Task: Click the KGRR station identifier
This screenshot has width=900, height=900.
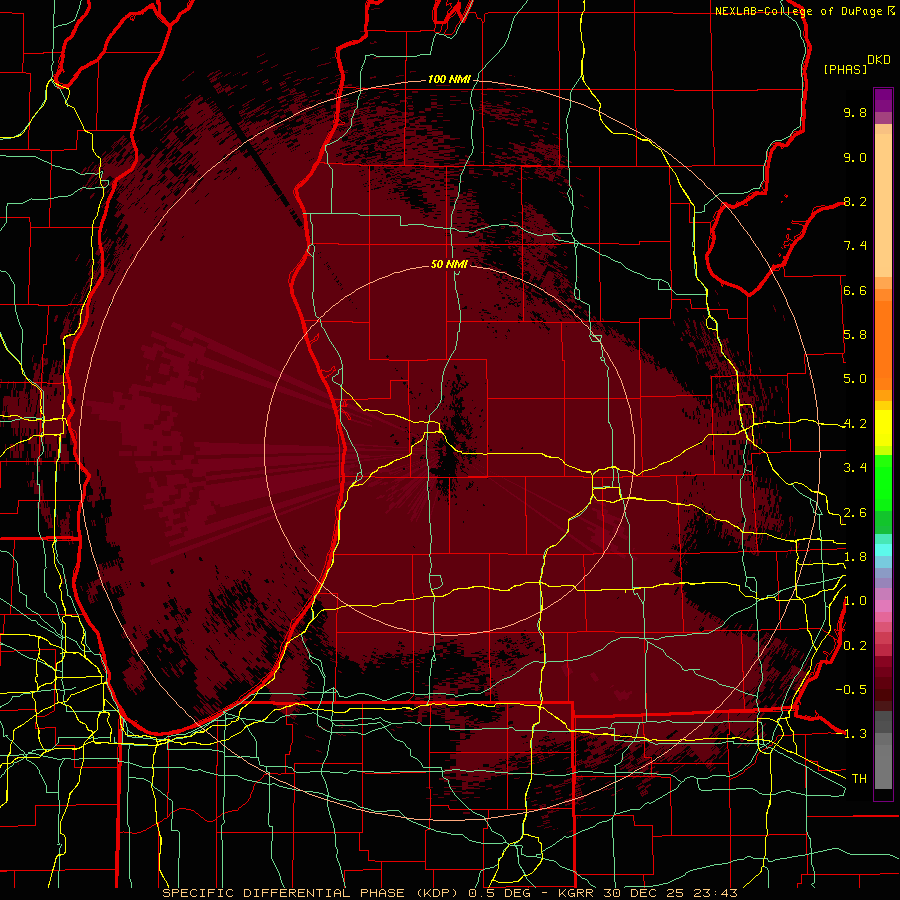Action: (x=577, y=893)
